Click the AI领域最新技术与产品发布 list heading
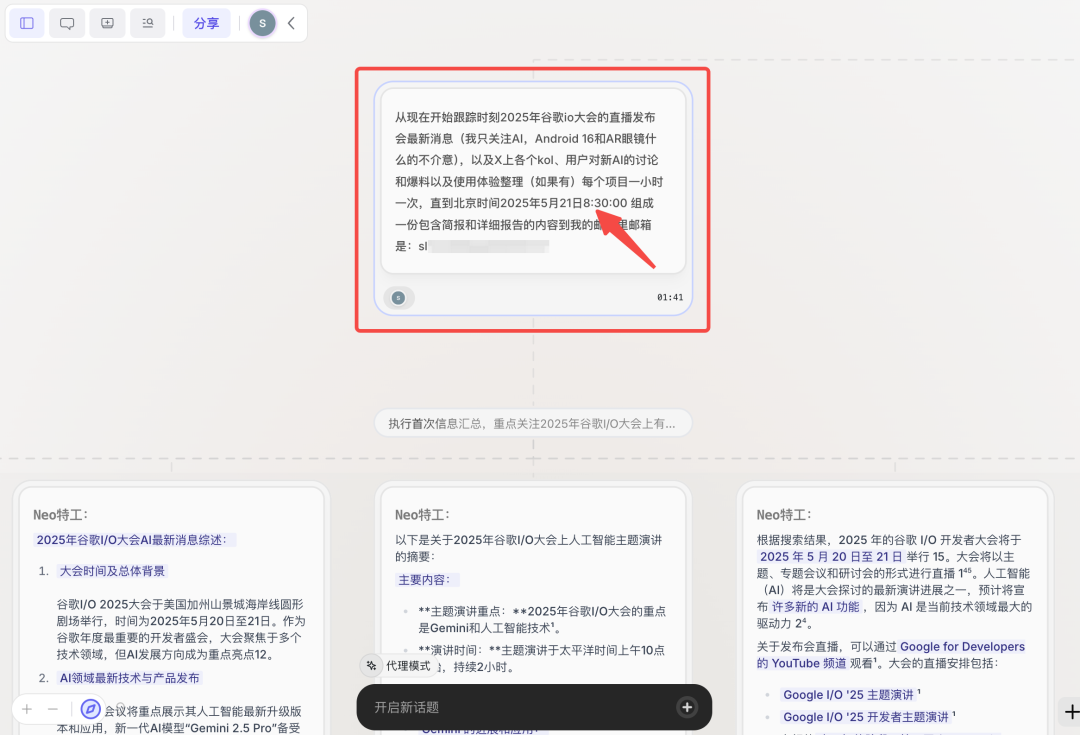 [129, 678]
